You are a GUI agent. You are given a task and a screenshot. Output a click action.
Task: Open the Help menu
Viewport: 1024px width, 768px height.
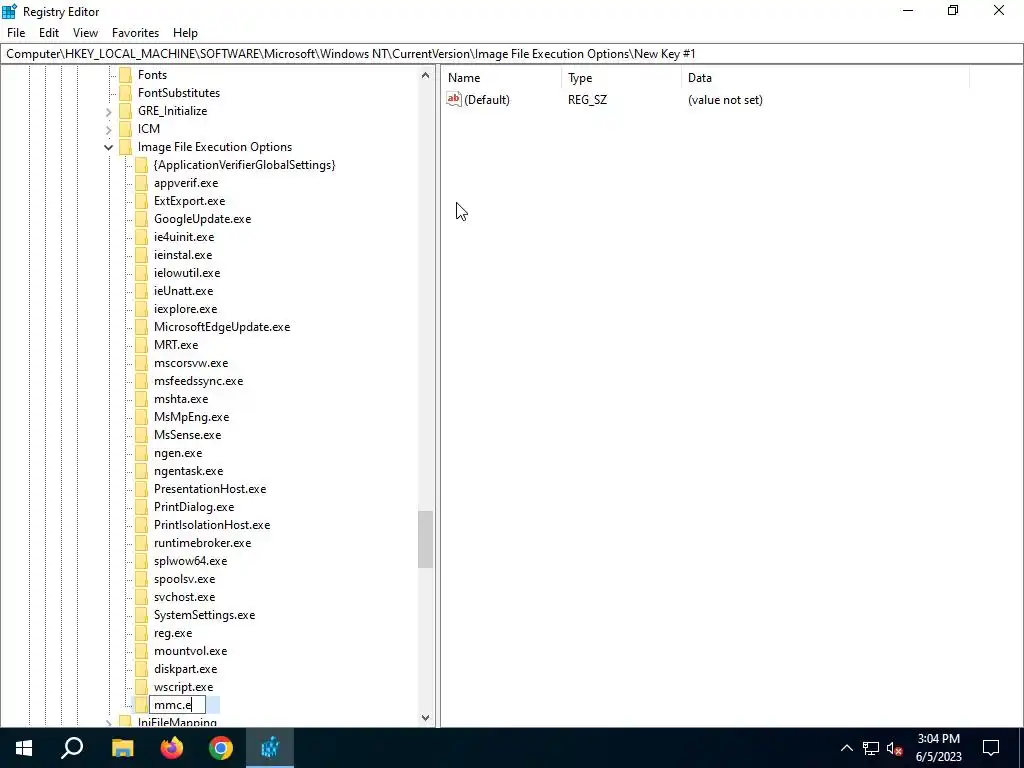pyautogui.click(x=185, y=33)
